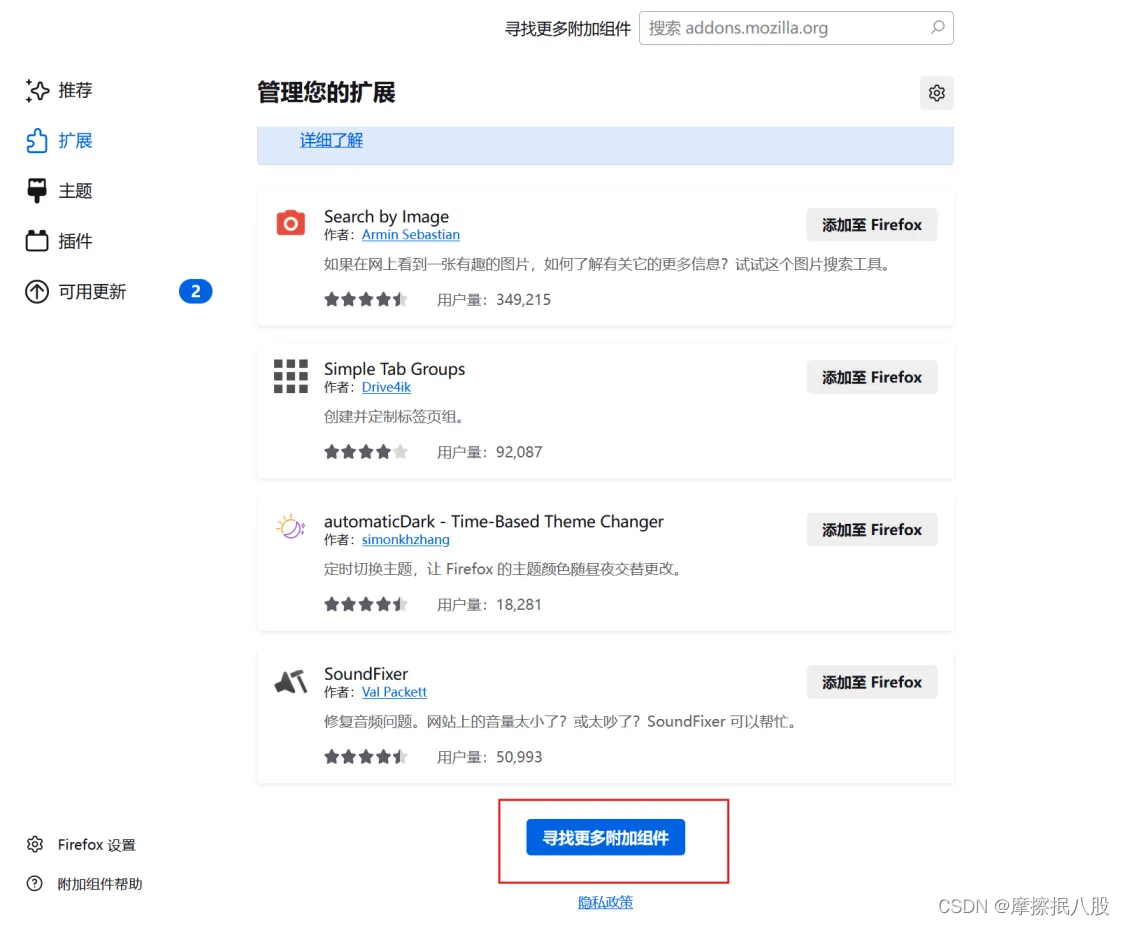Click the blue updates count badge showing 2
Viewport: 1125px width, 926px height.
195,291
